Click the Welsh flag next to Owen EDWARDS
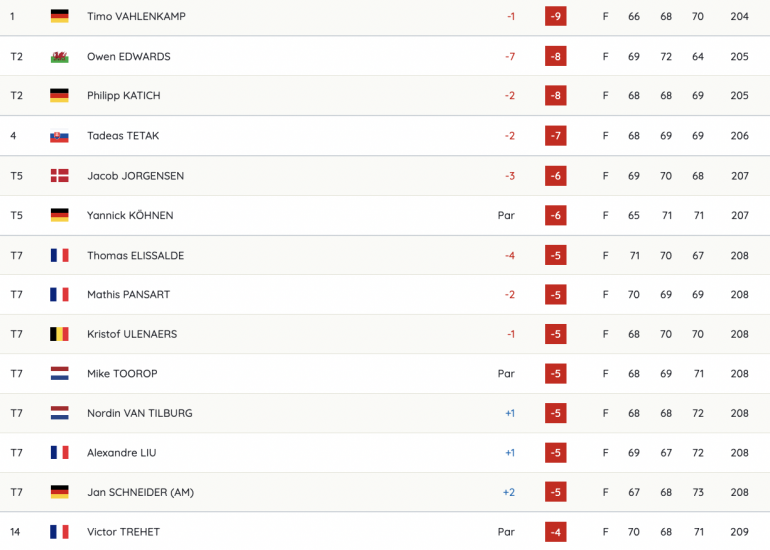 coord(59,56)
